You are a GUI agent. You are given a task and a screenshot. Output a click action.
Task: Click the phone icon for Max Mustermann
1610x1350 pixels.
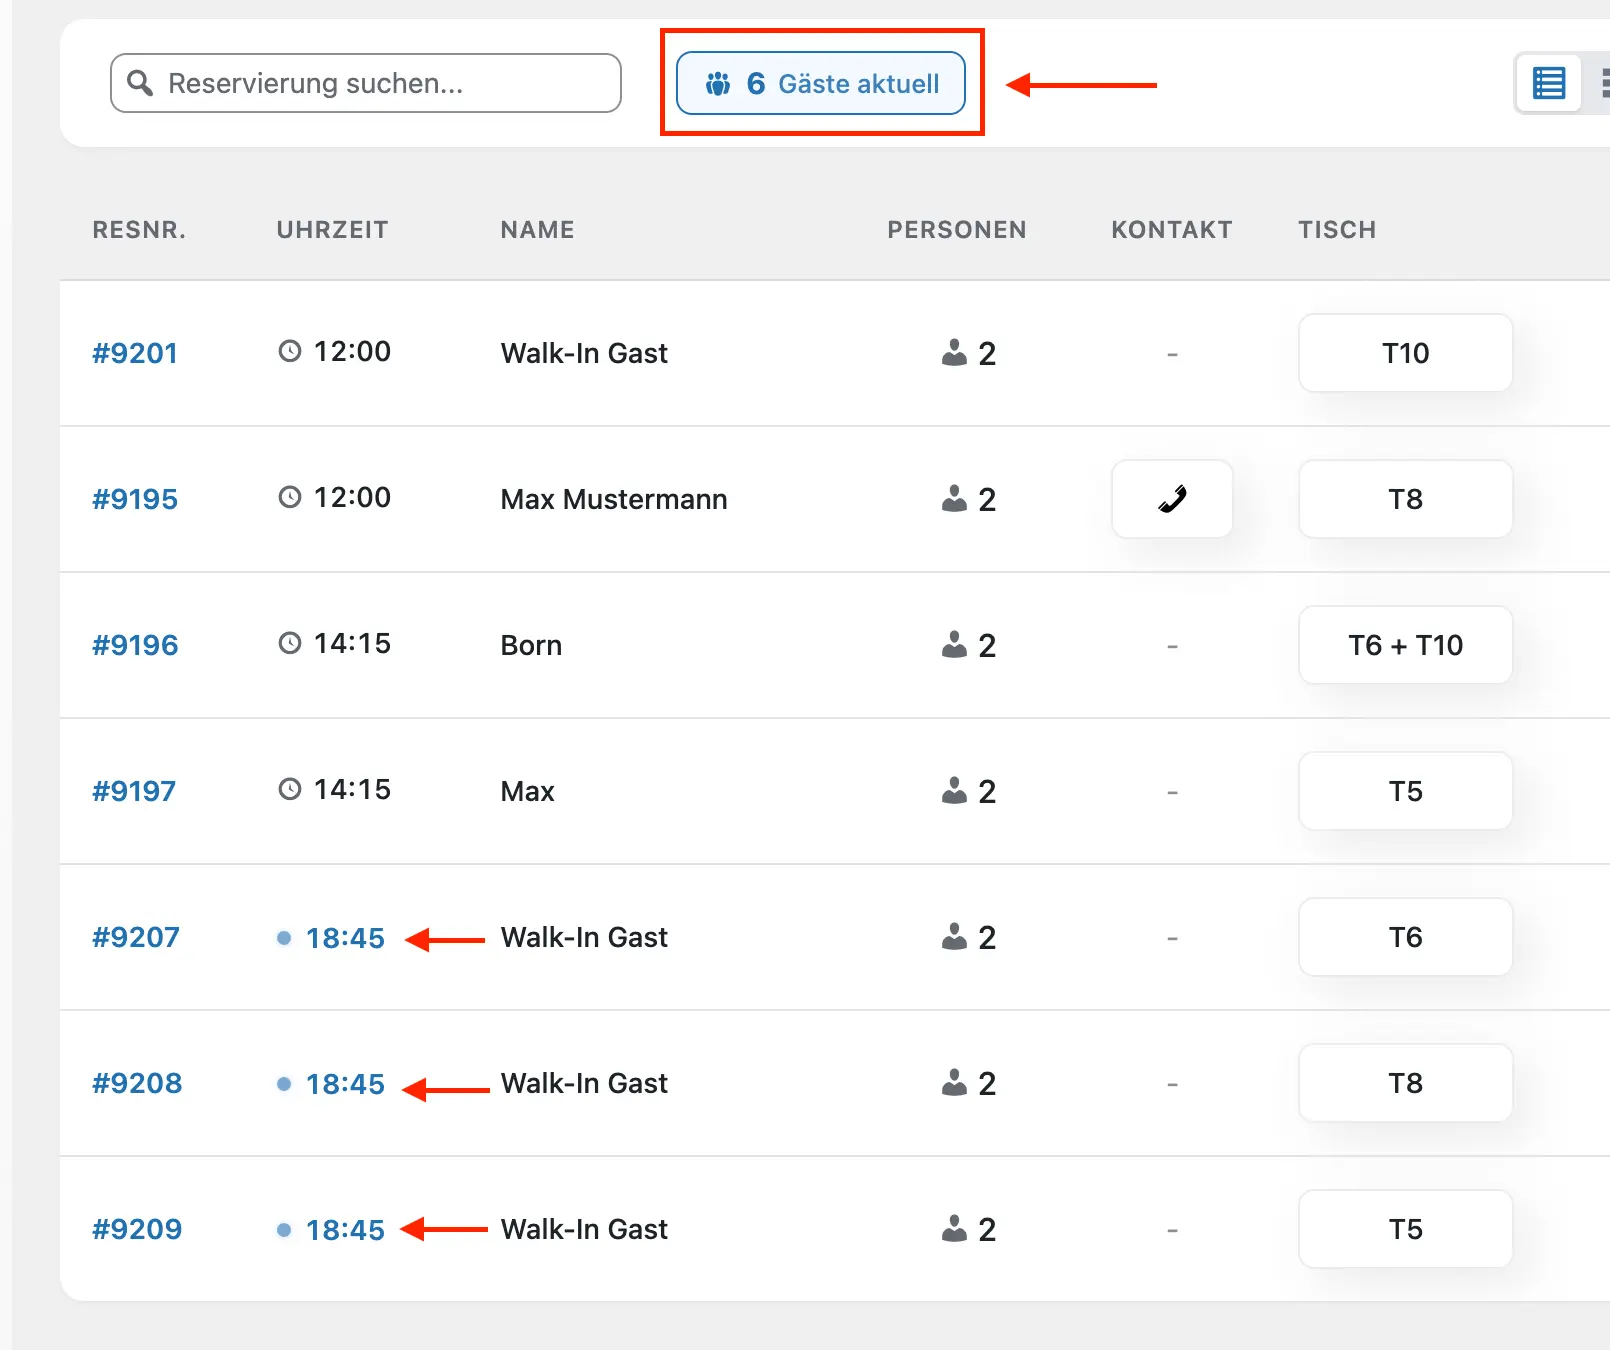pyautogui.click(x=1172, y=499)
